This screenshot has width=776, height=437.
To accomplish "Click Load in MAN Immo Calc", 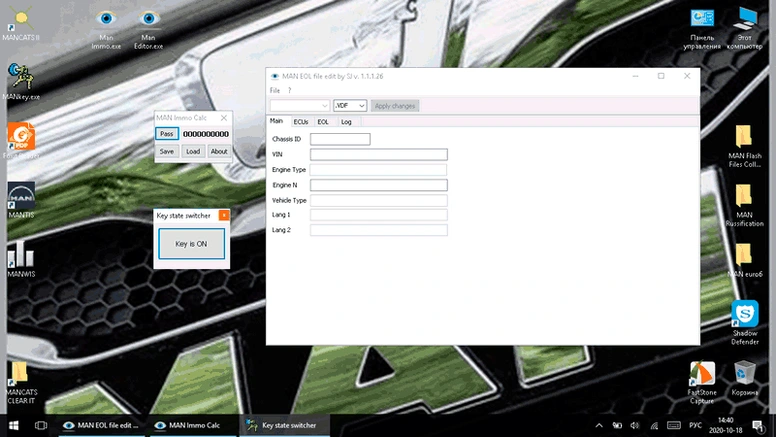I will (x=193, y=151).
